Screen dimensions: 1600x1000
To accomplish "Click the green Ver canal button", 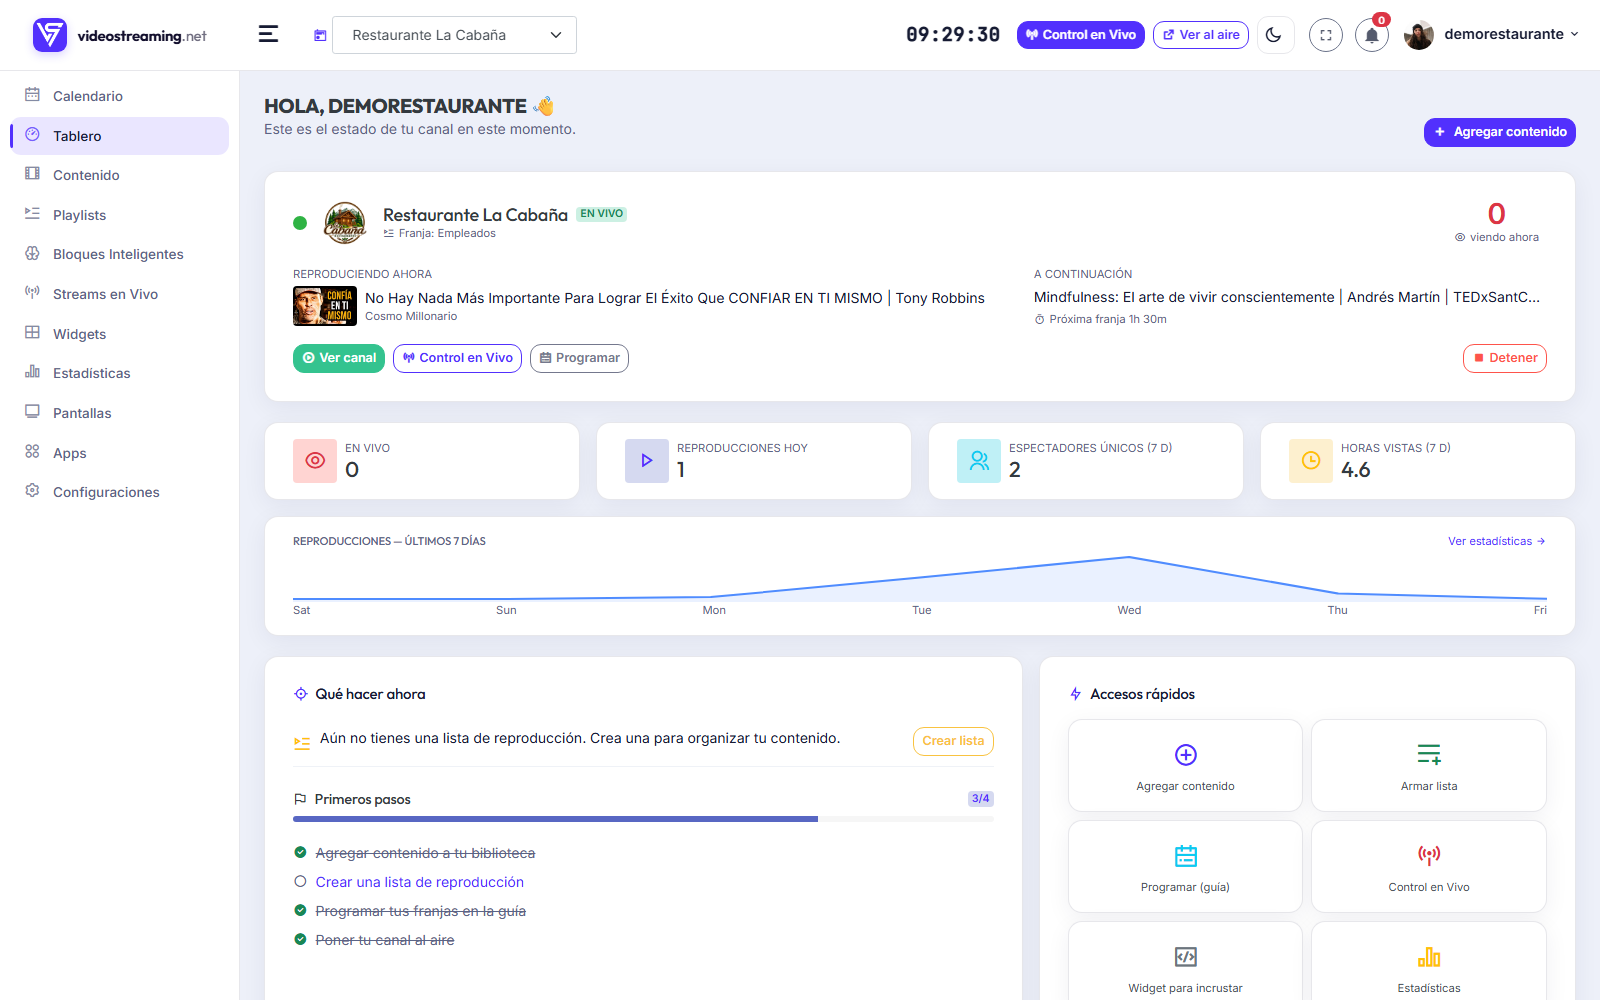I will tap(339, 358).
